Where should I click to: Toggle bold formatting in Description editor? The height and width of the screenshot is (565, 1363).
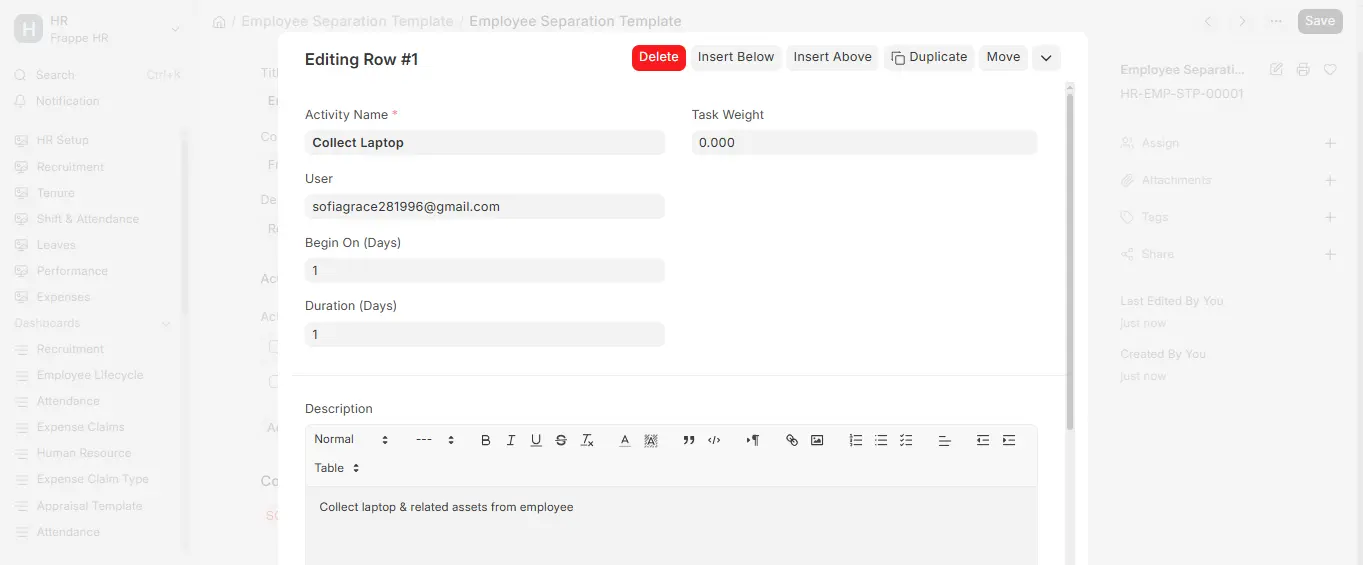(486, 440)
